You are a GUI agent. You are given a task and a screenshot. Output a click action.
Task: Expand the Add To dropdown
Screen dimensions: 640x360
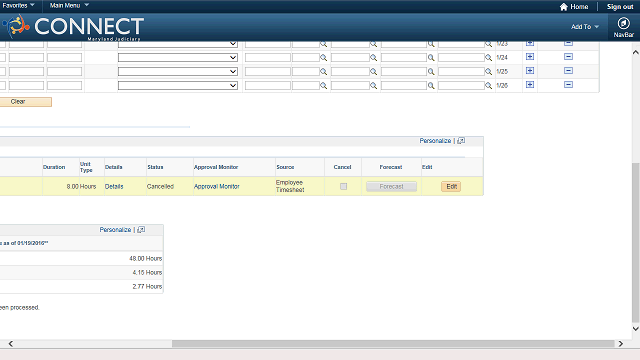pos(584,27)
